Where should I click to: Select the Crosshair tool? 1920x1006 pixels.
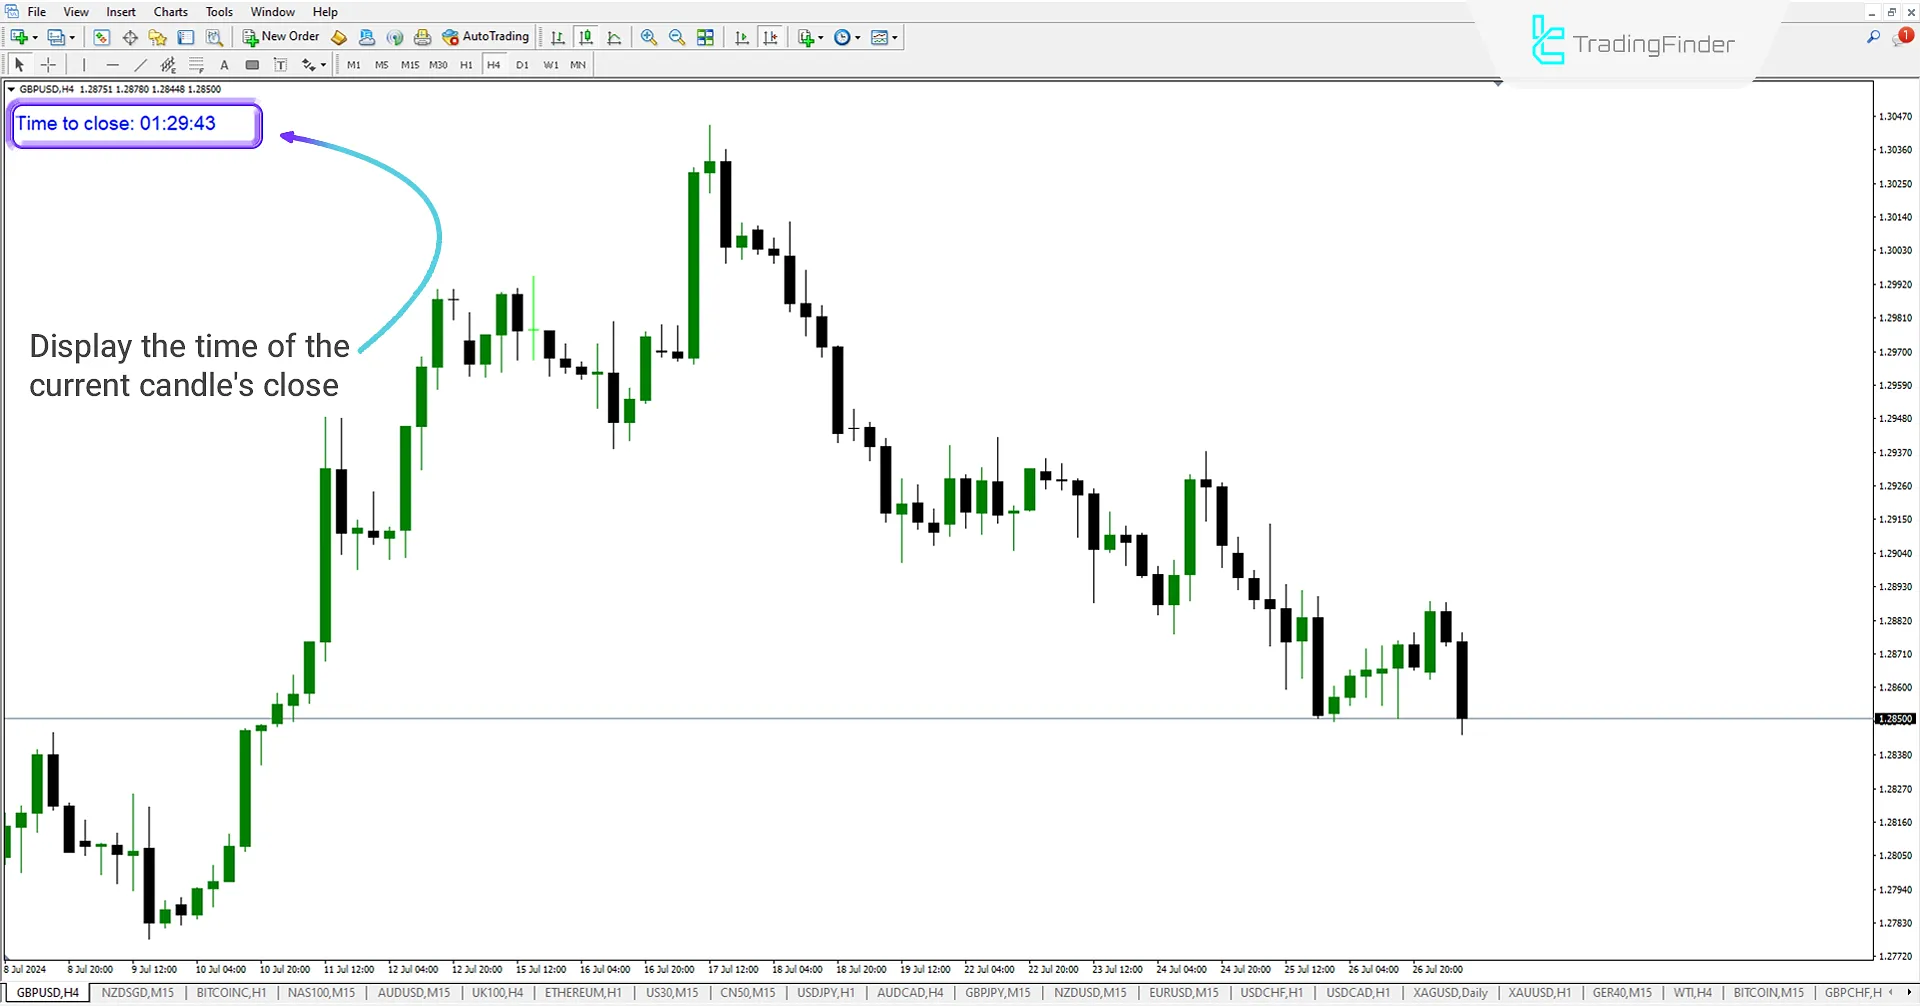coord(48,64)
